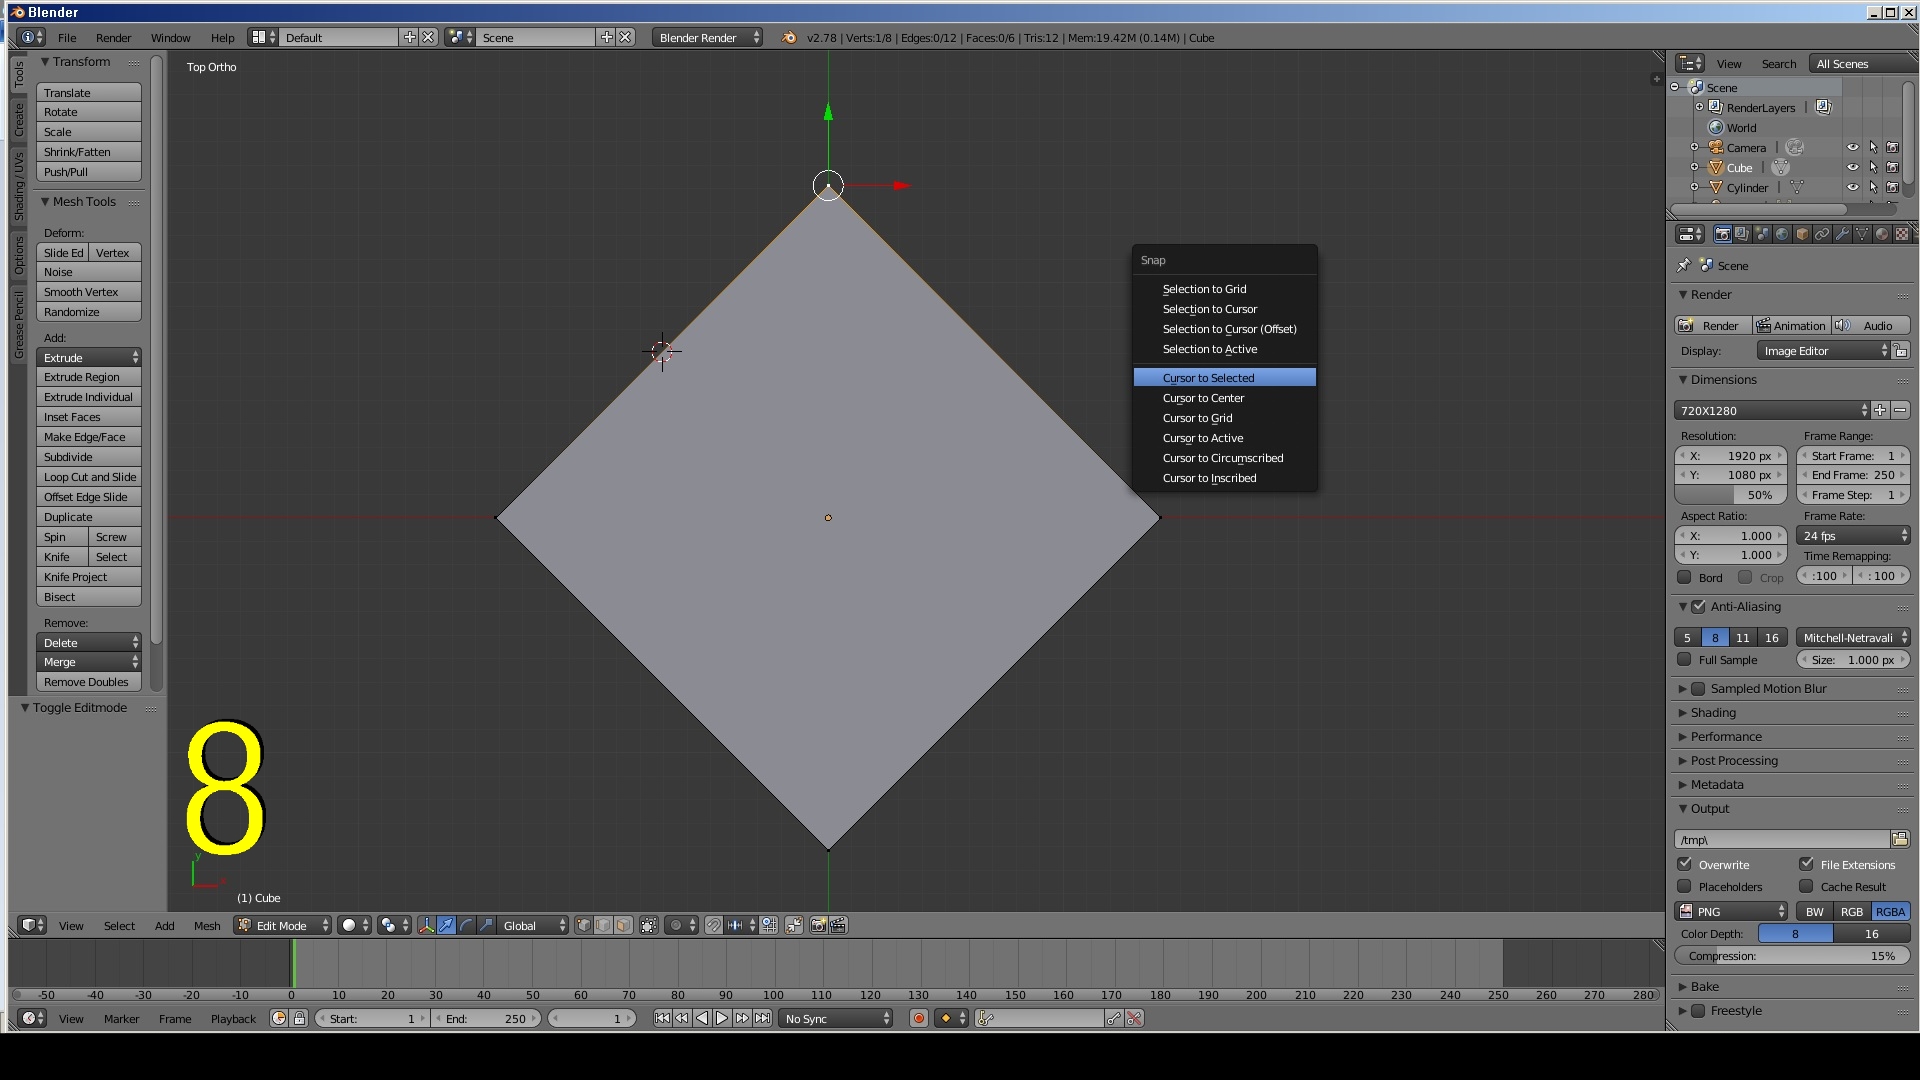Click the OpenGL render active viewport icon
This screenshot has width=1920, height=1080.
coord(818,926)
